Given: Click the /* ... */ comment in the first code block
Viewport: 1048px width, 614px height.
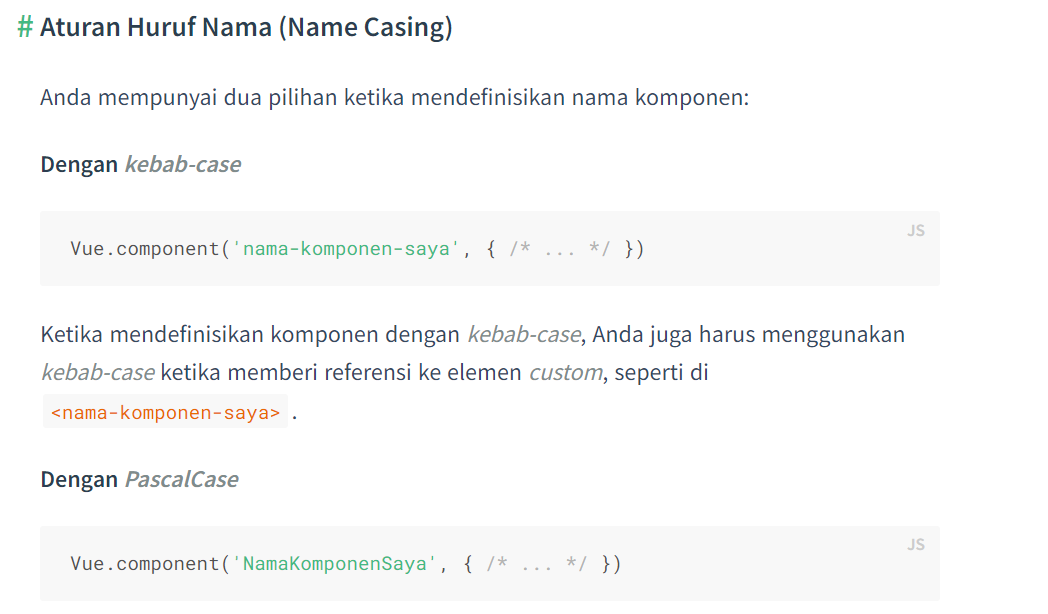Looking at the screenshot, I should tap(560, 249).
